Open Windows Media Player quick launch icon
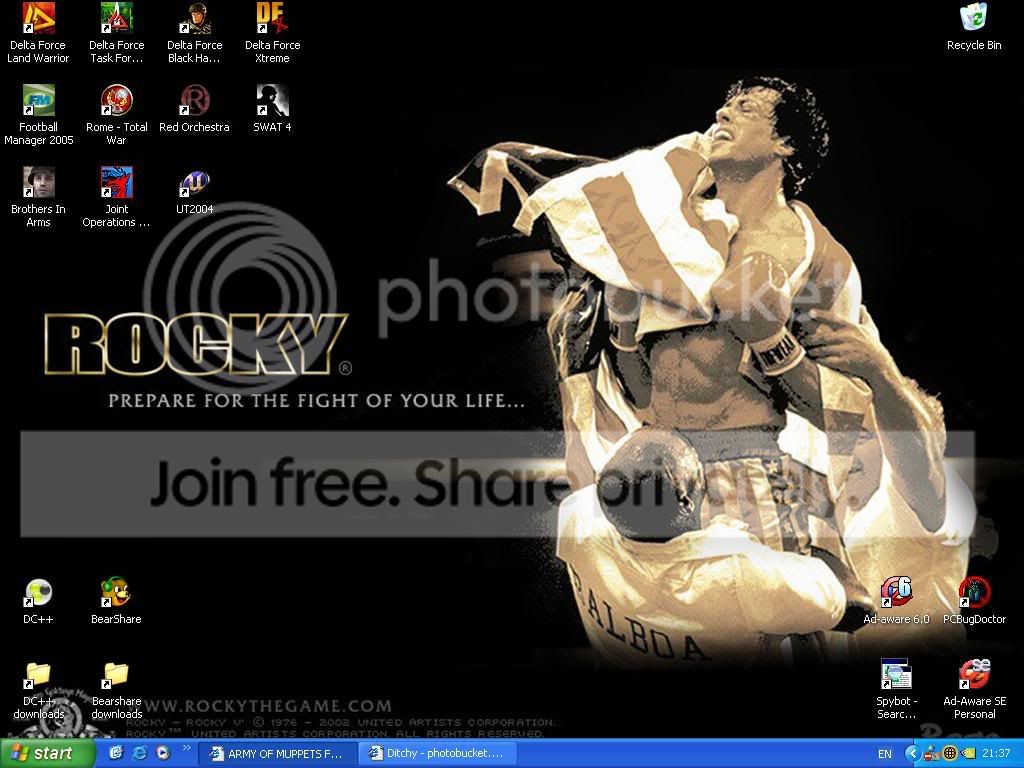This screenshot has width=1024, height=768. [163, 754]
